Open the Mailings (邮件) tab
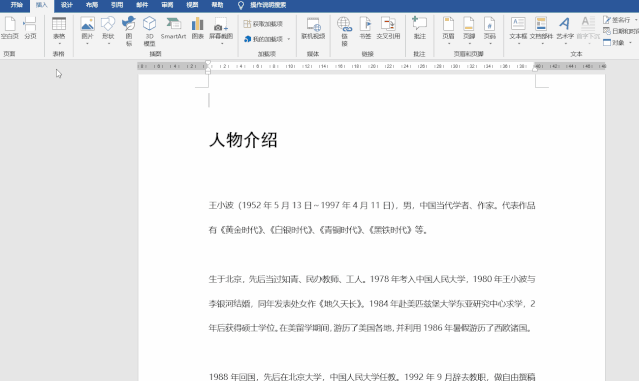This screenshot has height=381, width=639. pos(142,5)
